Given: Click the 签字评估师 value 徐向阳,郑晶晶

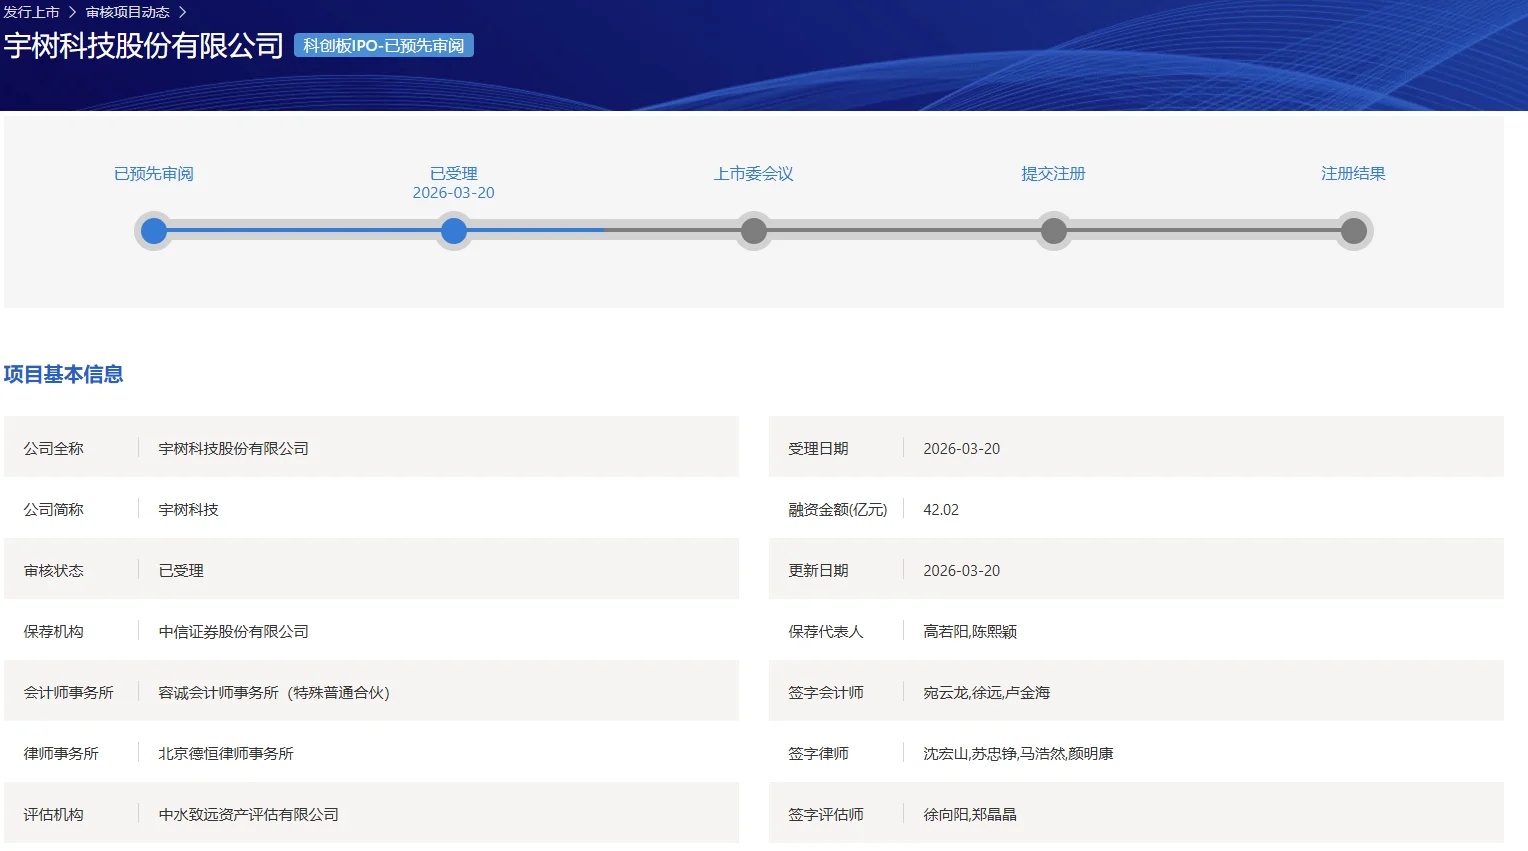Looking at the screenshot, I should tap(970, 815).
